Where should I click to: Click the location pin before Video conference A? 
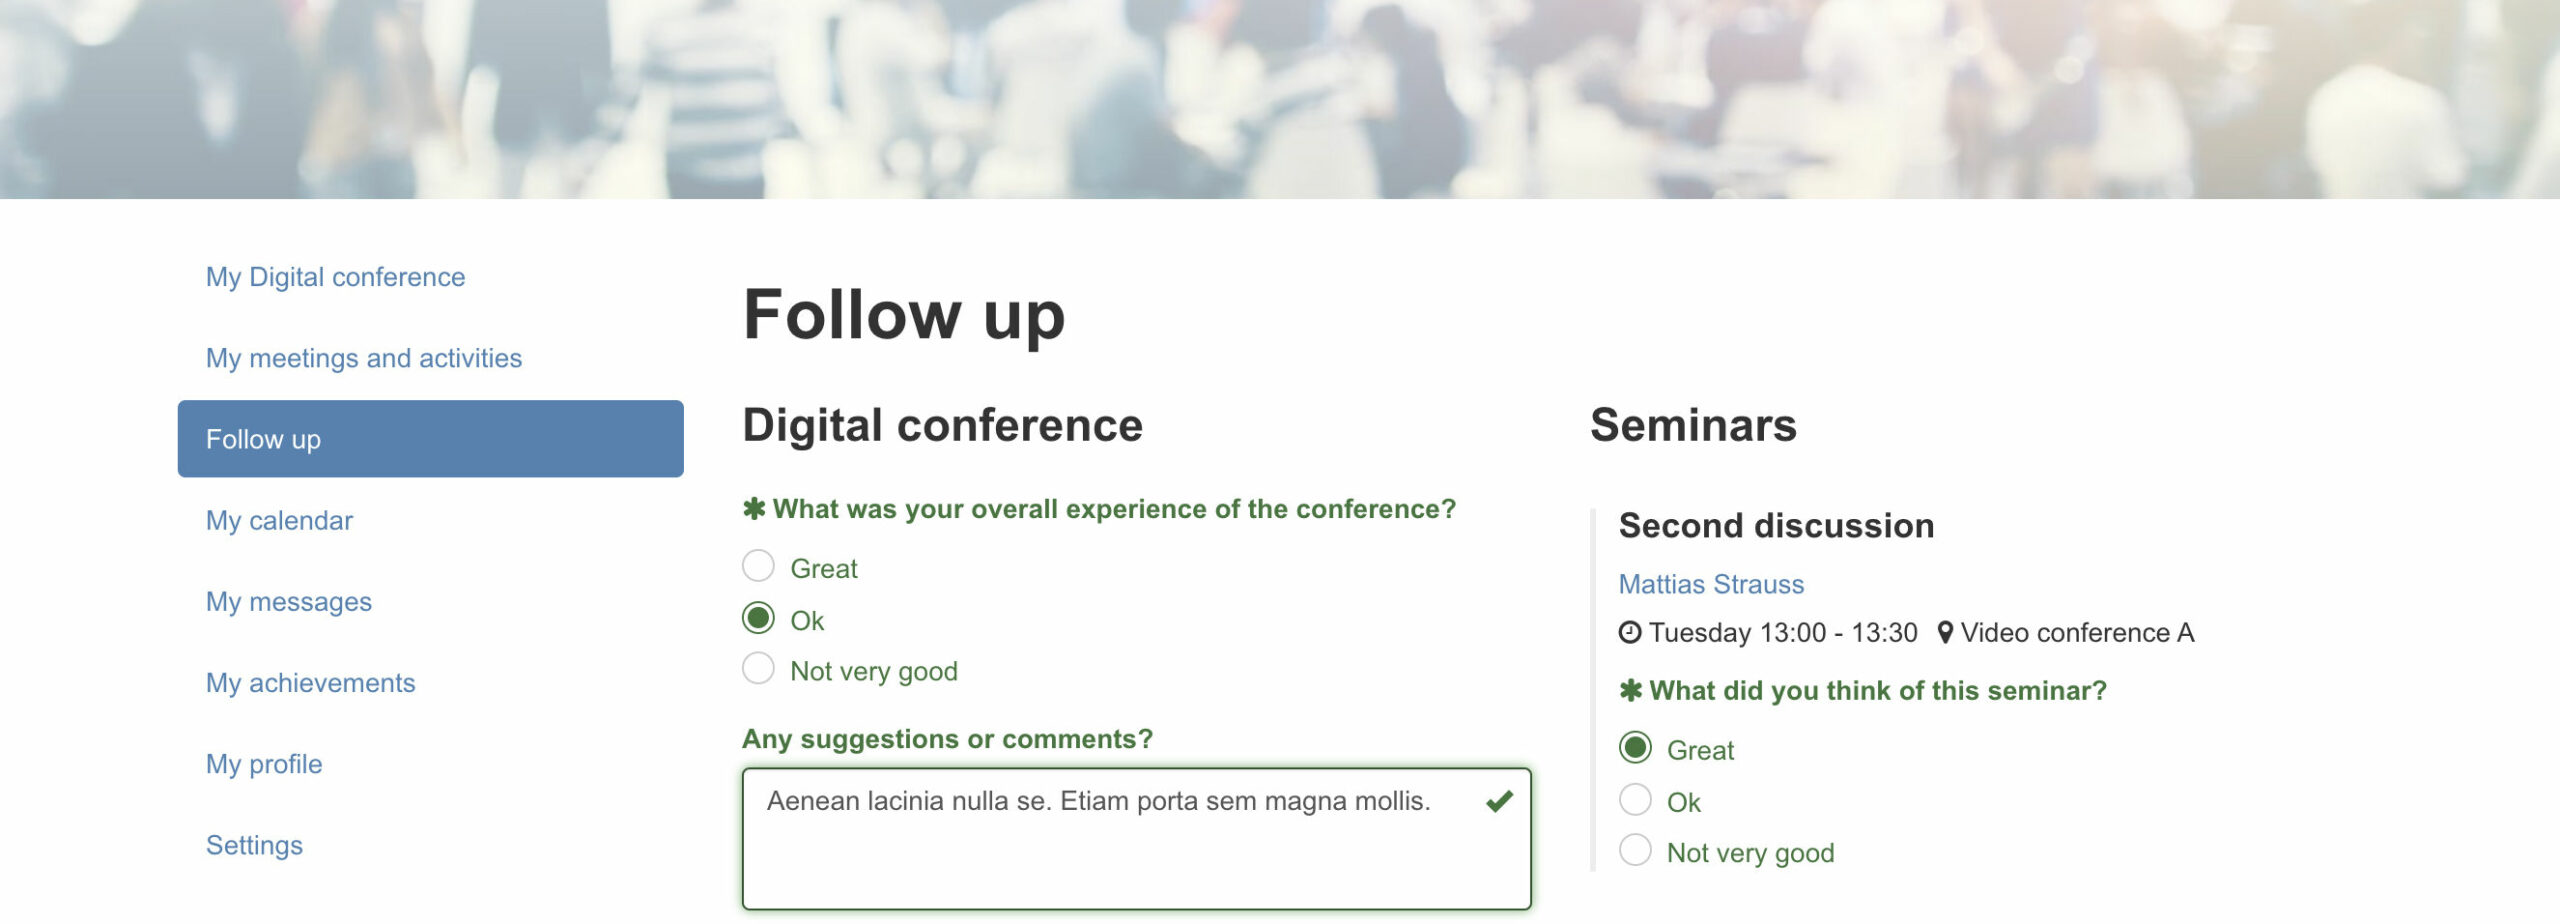(1945, 633)
